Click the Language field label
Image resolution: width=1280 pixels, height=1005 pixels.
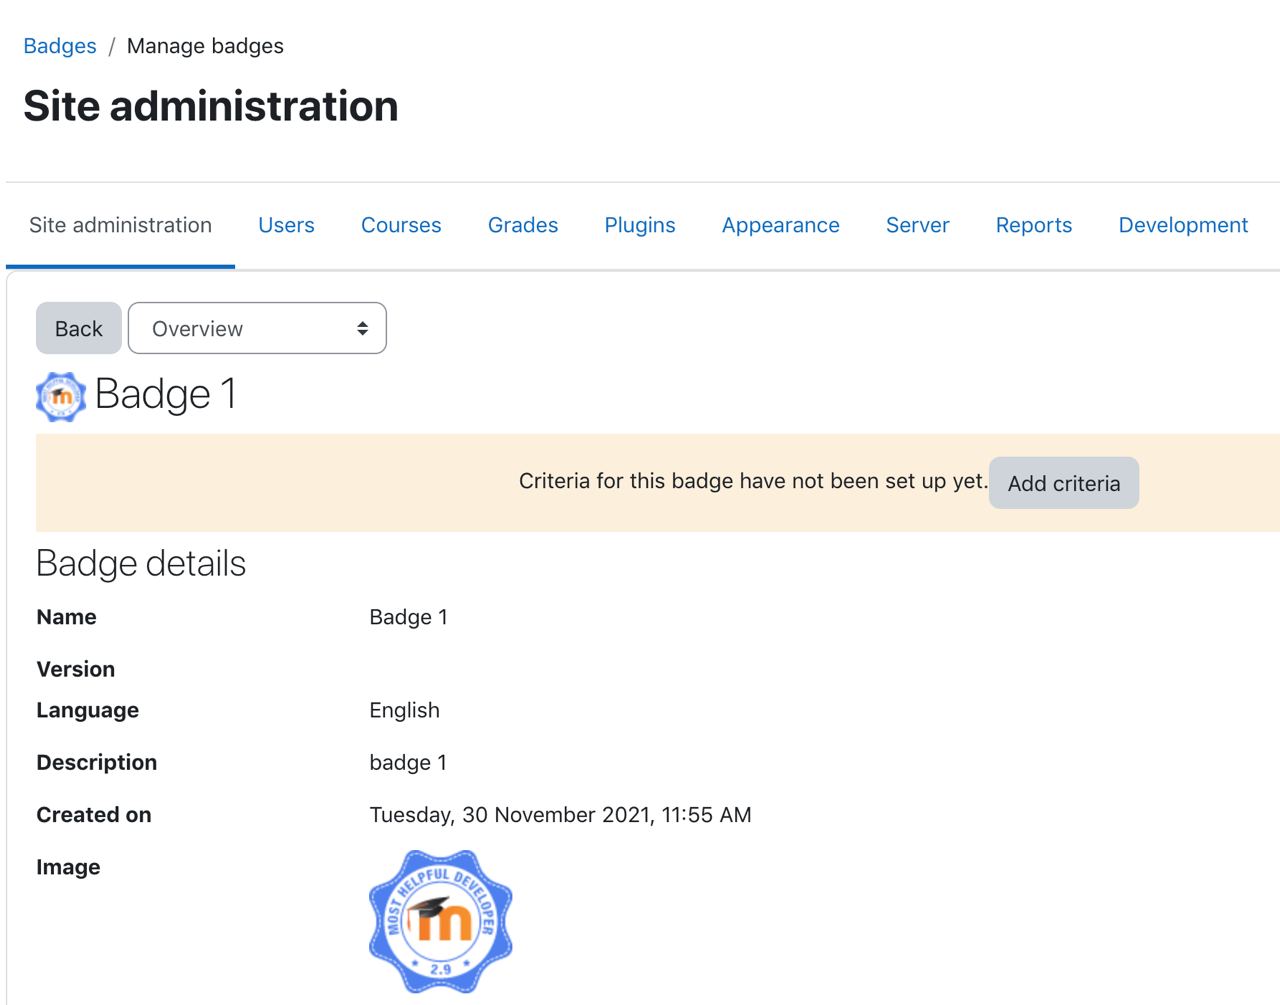88,710
